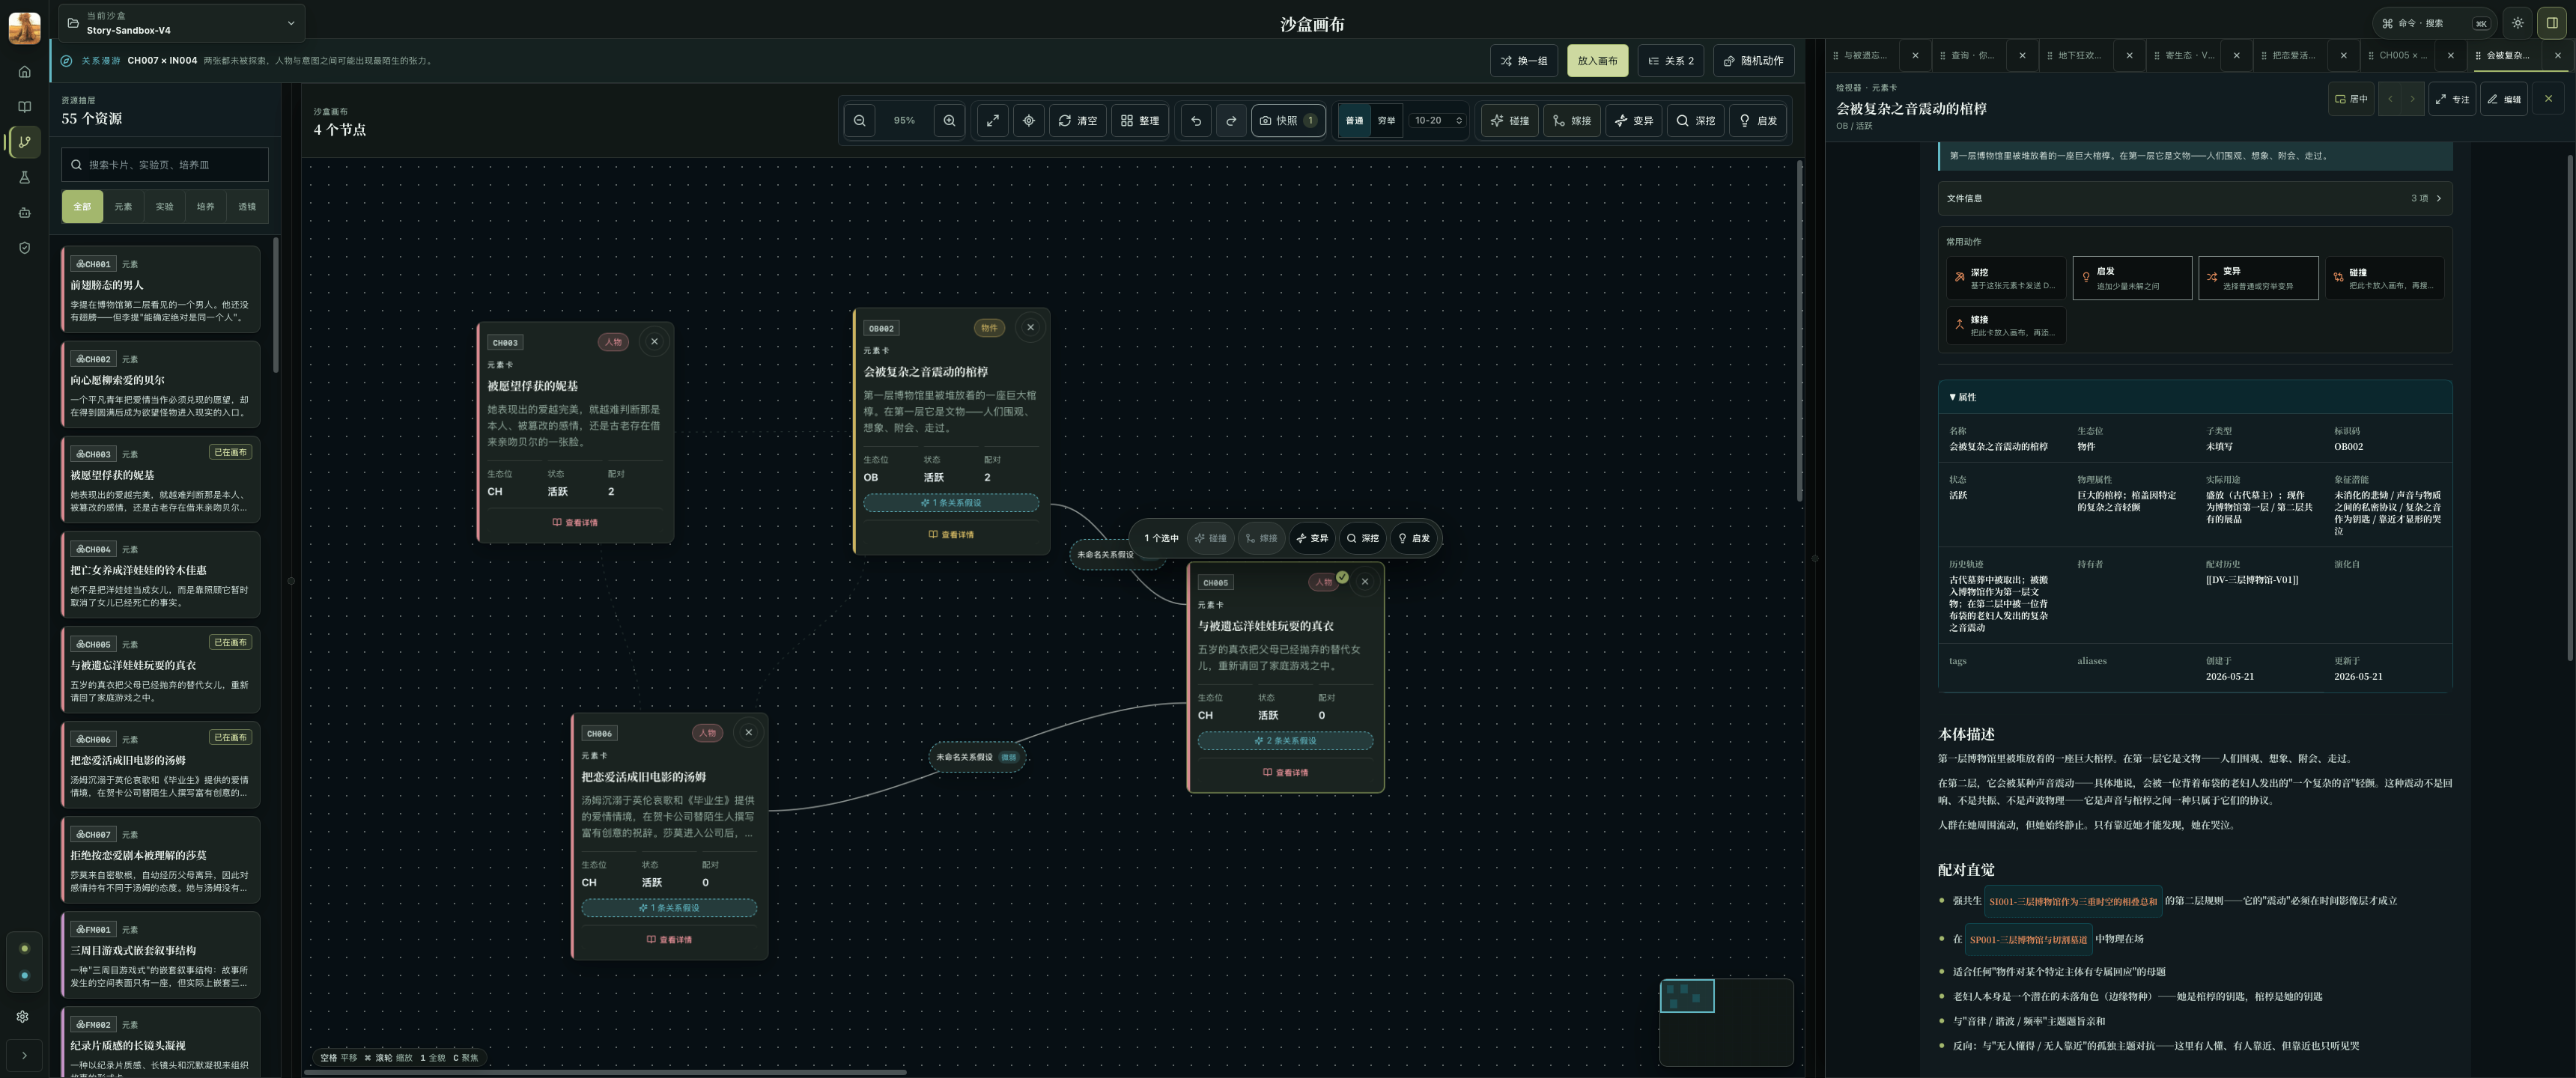Click the 放入画布 button
This screenshot has height=1078, width=2576.
point(1597,61)
